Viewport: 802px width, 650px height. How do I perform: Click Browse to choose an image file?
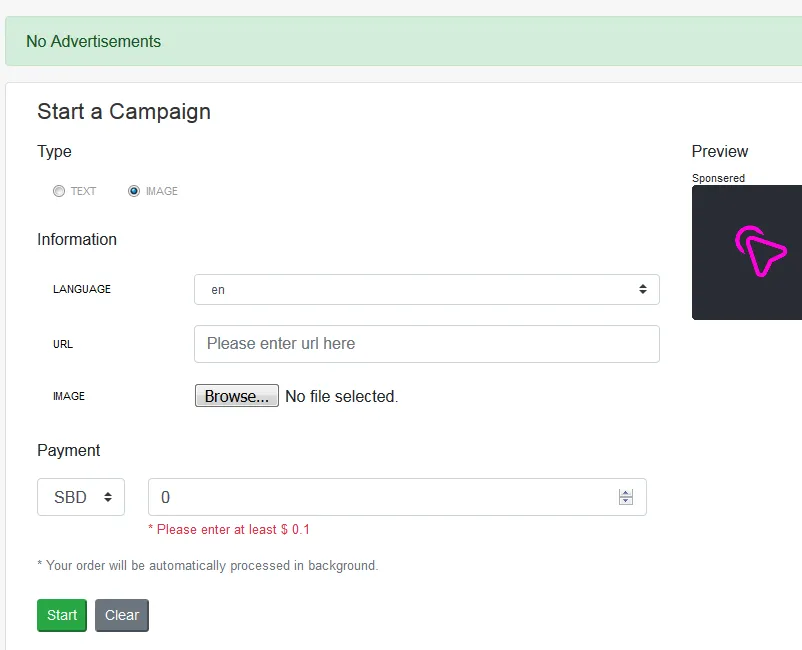(x=237, y=396)
